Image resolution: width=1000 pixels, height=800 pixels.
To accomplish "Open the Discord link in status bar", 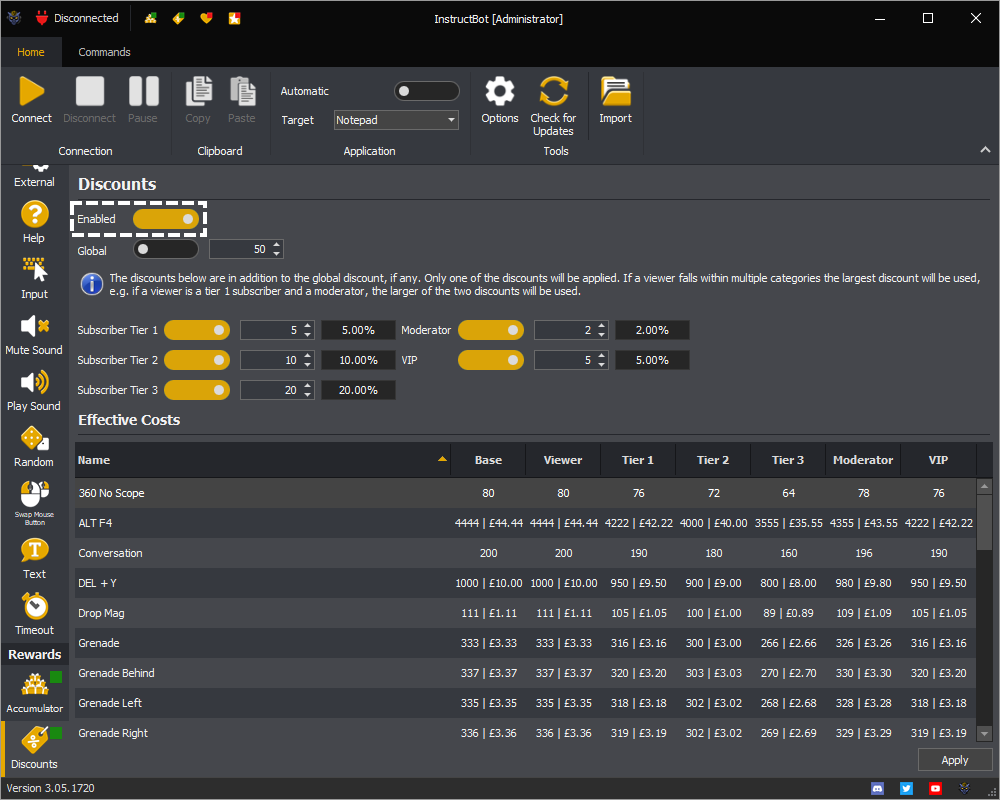I will click(878, 789).
